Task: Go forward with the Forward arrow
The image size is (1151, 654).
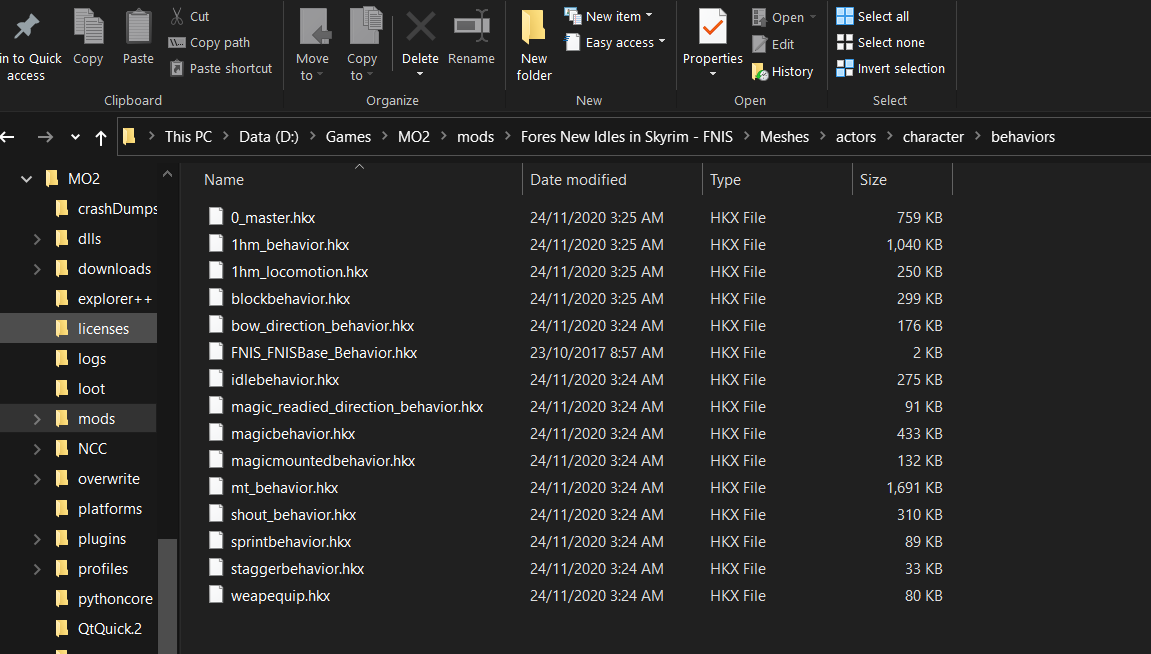Action: (45, 137)
